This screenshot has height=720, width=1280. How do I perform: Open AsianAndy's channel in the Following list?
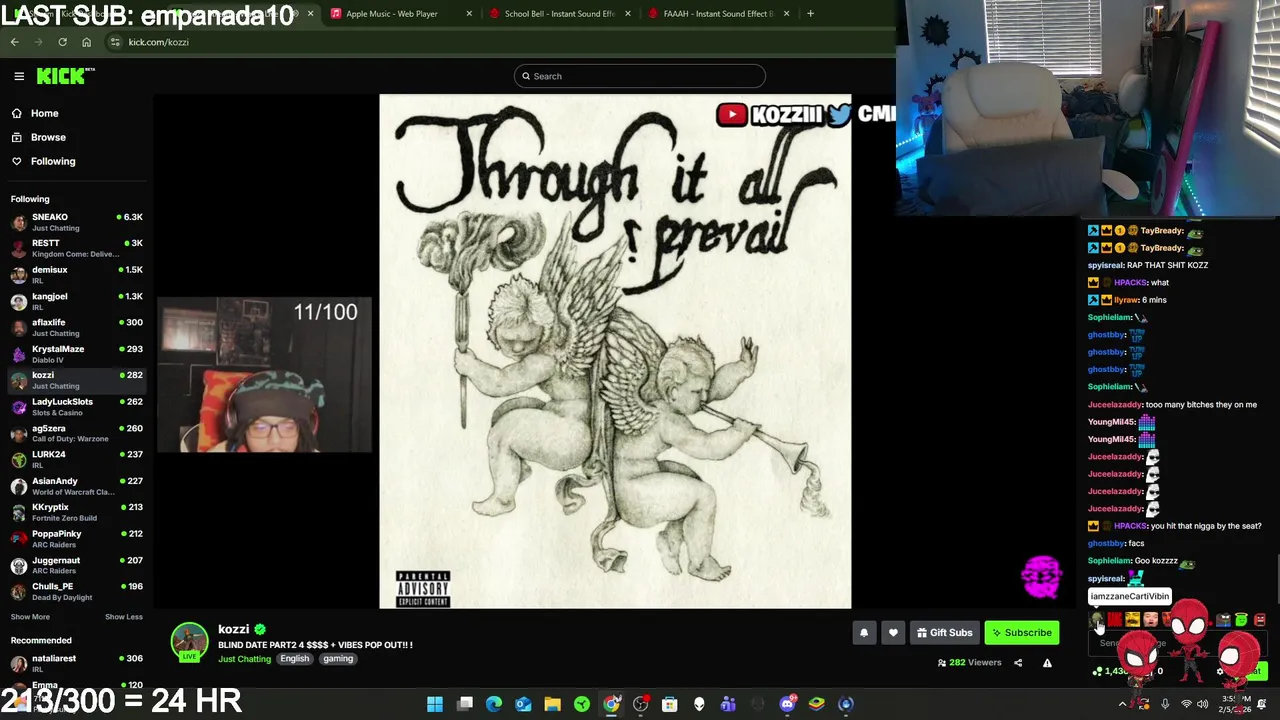click(76, 486)
